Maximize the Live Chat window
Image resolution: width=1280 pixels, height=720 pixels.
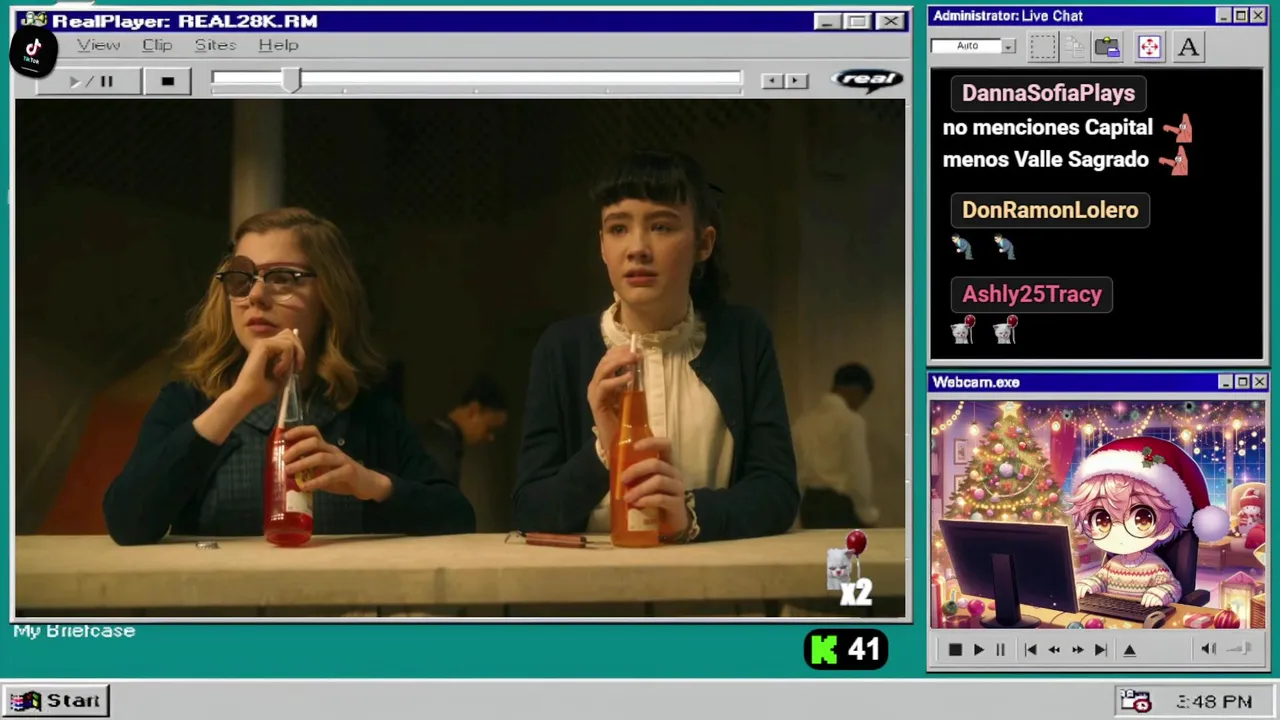click(x=1240, y=16)
